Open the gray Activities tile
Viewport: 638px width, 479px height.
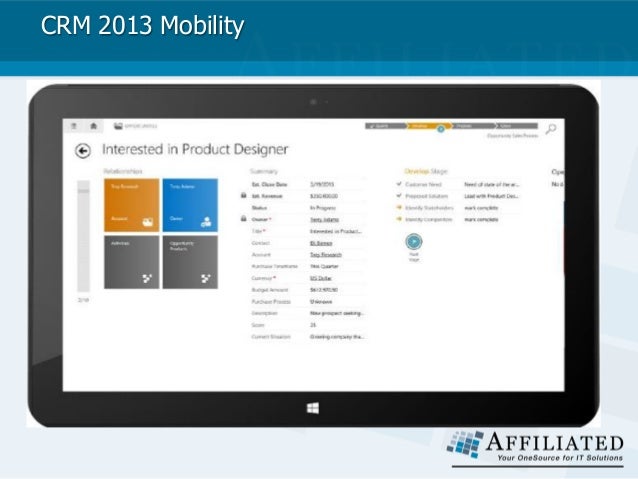coord(131,262)
